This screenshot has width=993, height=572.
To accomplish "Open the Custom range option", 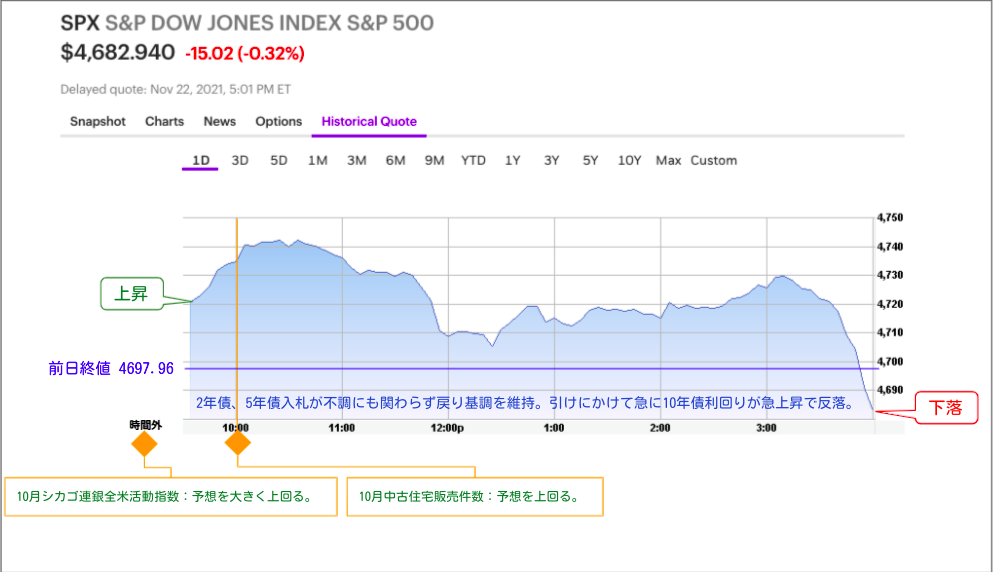I will [714, 160].
